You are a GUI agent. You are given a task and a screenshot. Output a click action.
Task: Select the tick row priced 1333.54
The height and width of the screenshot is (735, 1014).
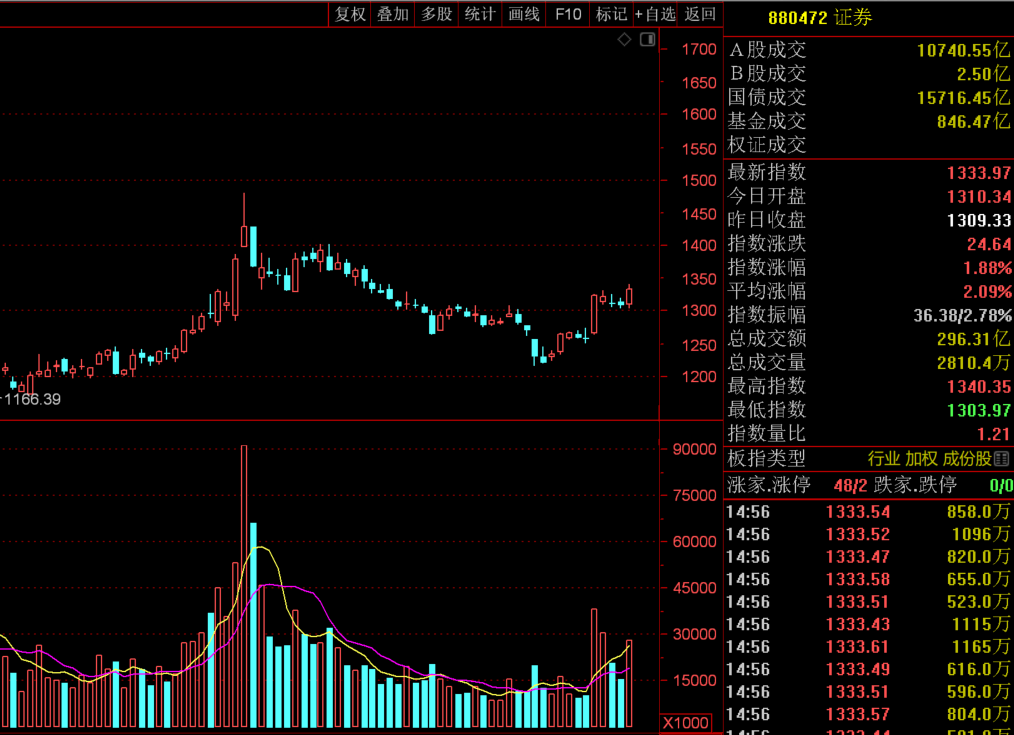868,512
